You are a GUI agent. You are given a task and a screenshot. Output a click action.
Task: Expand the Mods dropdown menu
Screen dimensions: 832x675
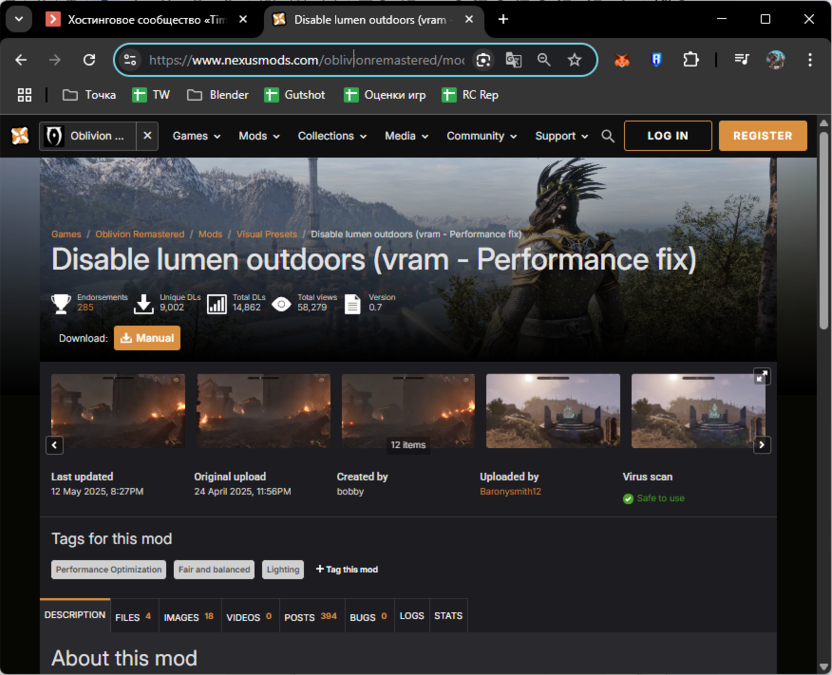tap(259, 136)
